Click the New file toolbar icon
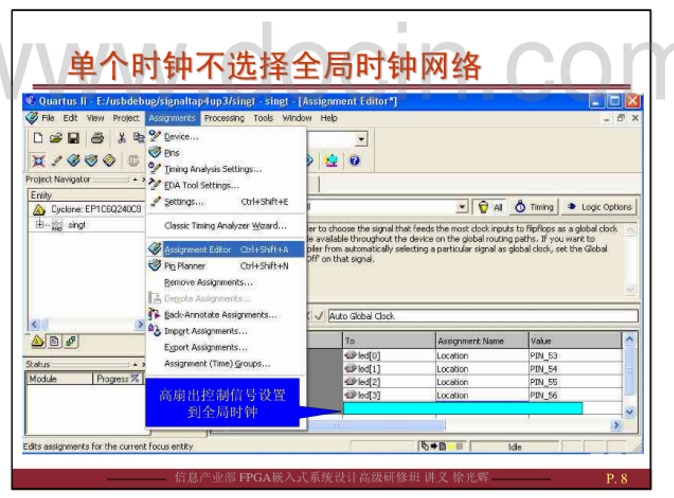Viewport: 674px width, 498px height. point(38,138)
